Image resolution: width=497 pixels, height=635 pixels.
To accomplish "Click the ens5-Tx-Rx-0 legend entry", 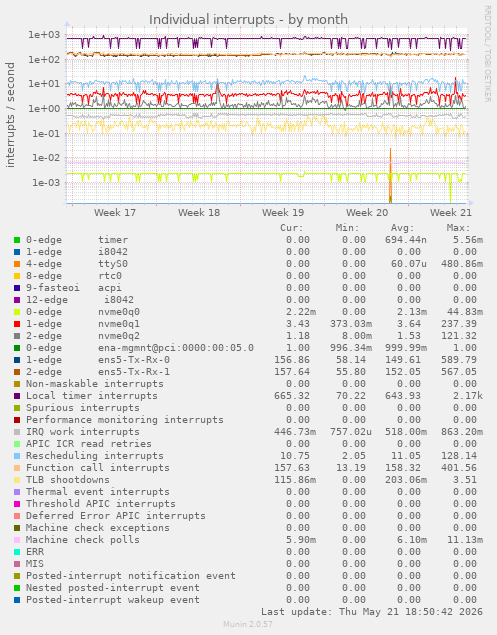I will [x=134, y=360].
